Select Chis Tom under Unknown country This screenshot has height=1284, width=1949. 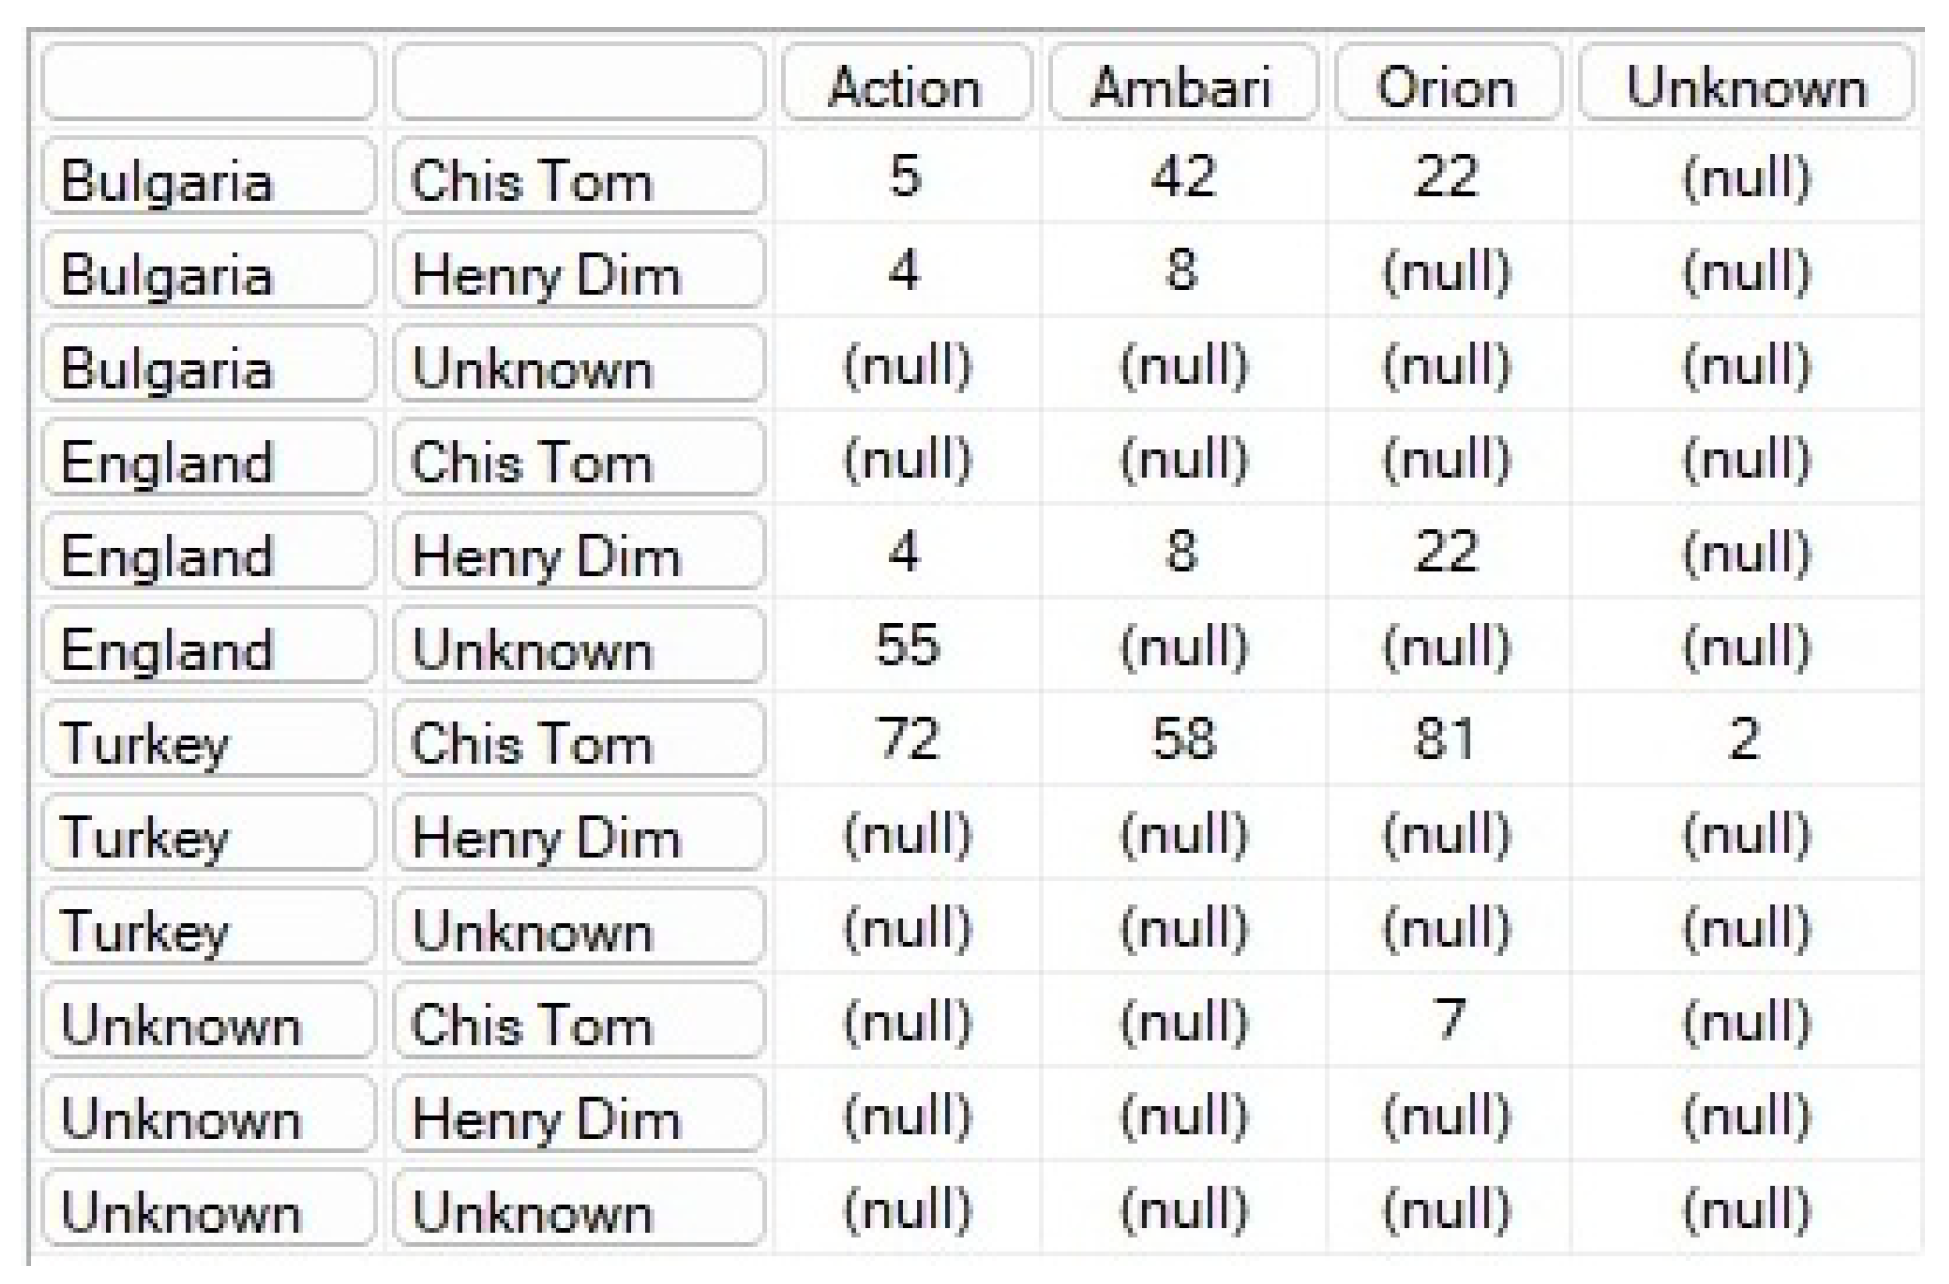[579, 1021]
